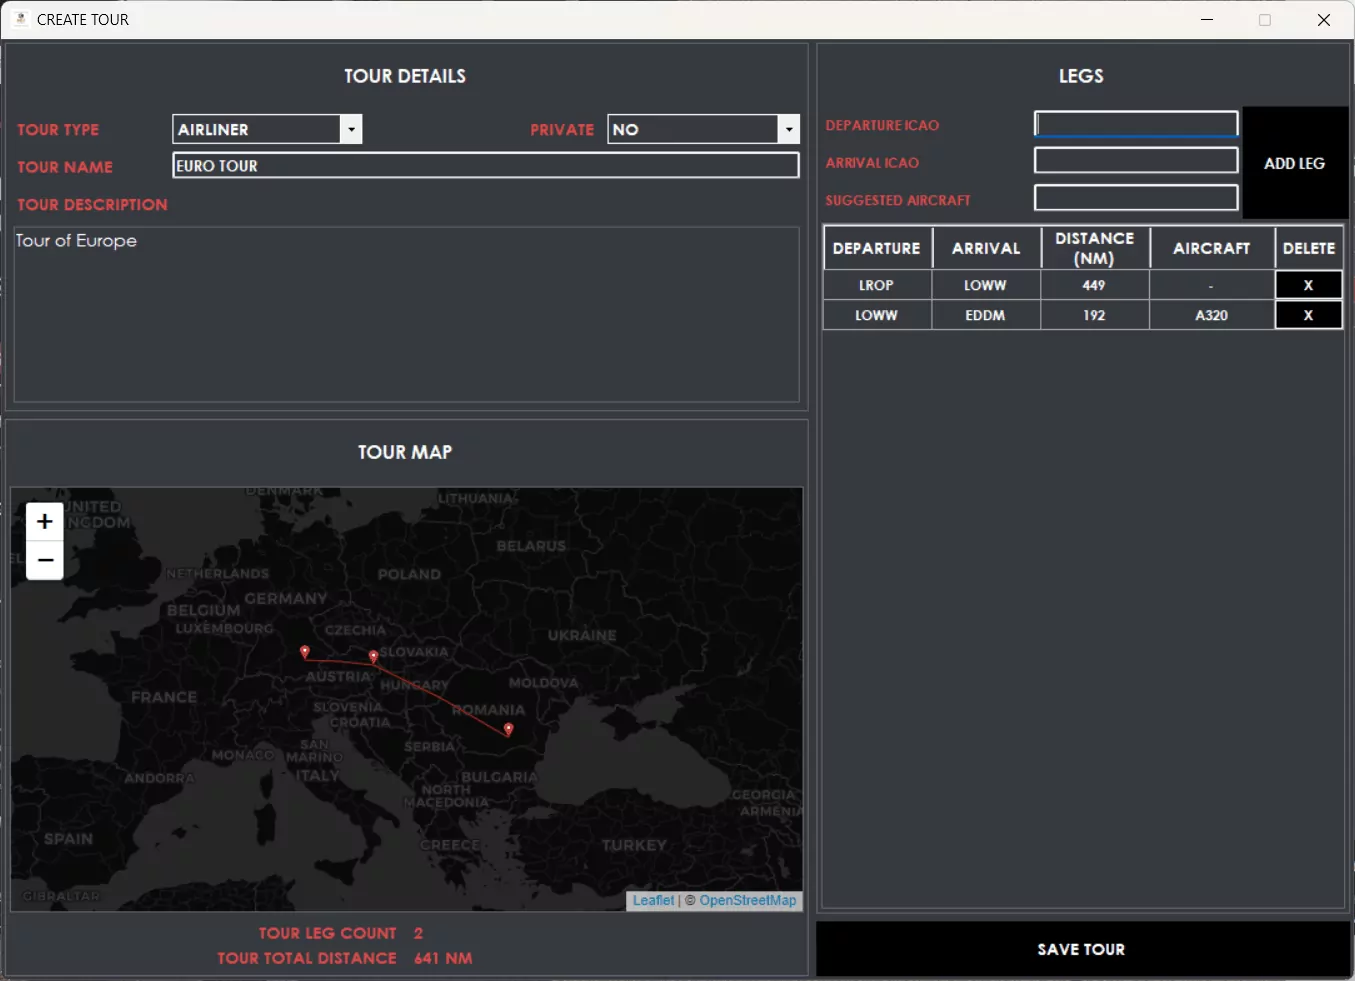Zoom out on the tour map
The height and width of the screenshot is (981, 1355).
point(45,561)
